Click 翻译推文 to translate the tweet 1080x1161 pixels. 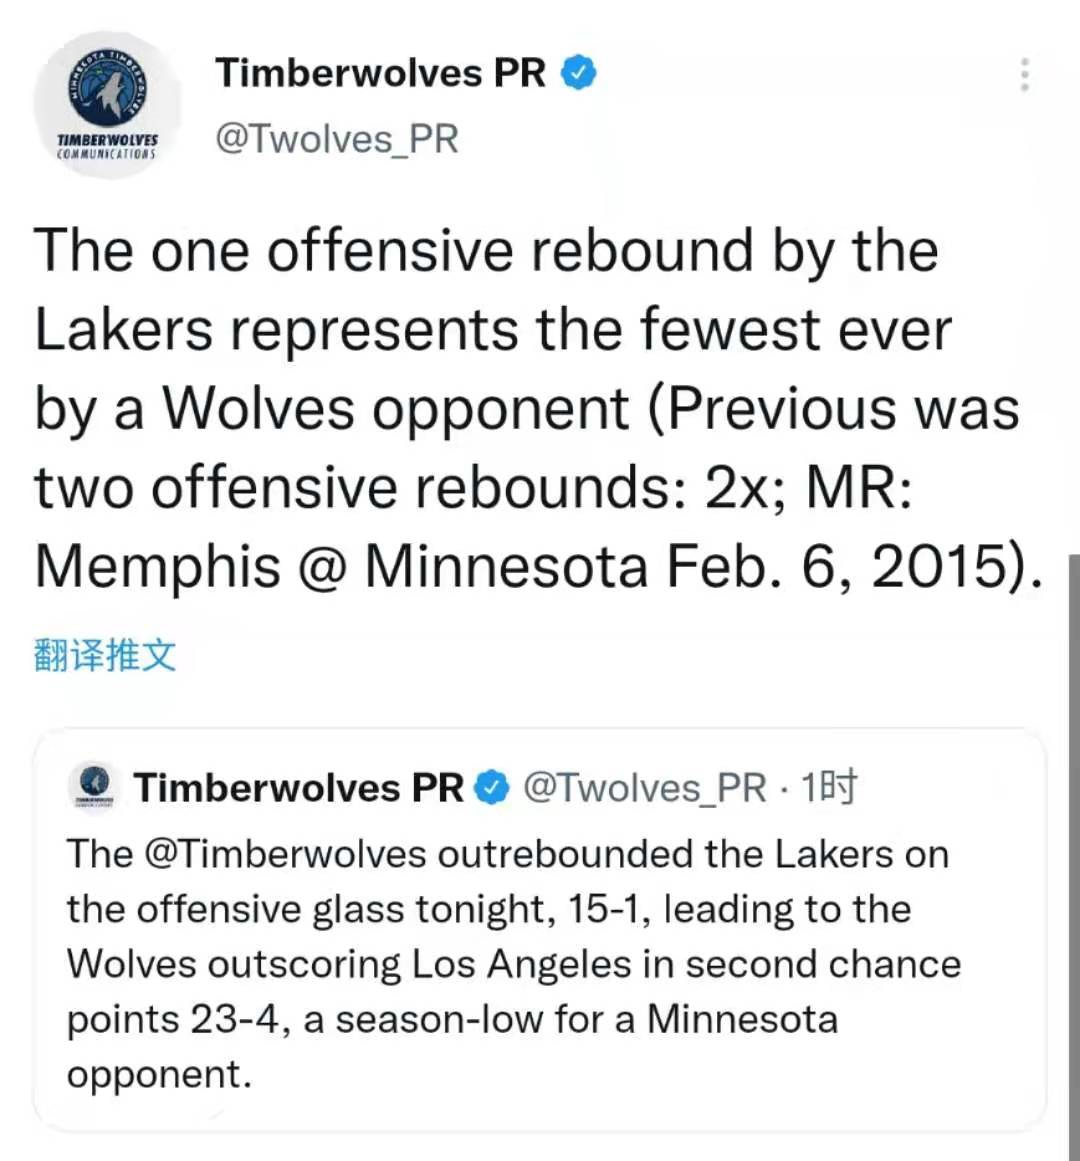105,655
